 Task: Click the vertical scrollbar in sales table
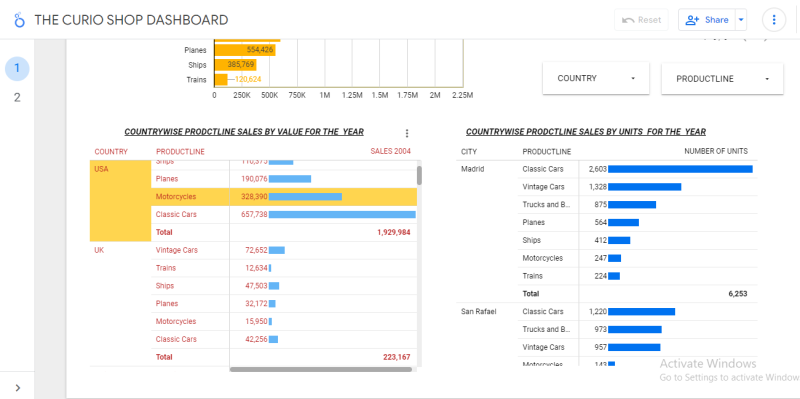pyautogui.click(x=419, y=175)
